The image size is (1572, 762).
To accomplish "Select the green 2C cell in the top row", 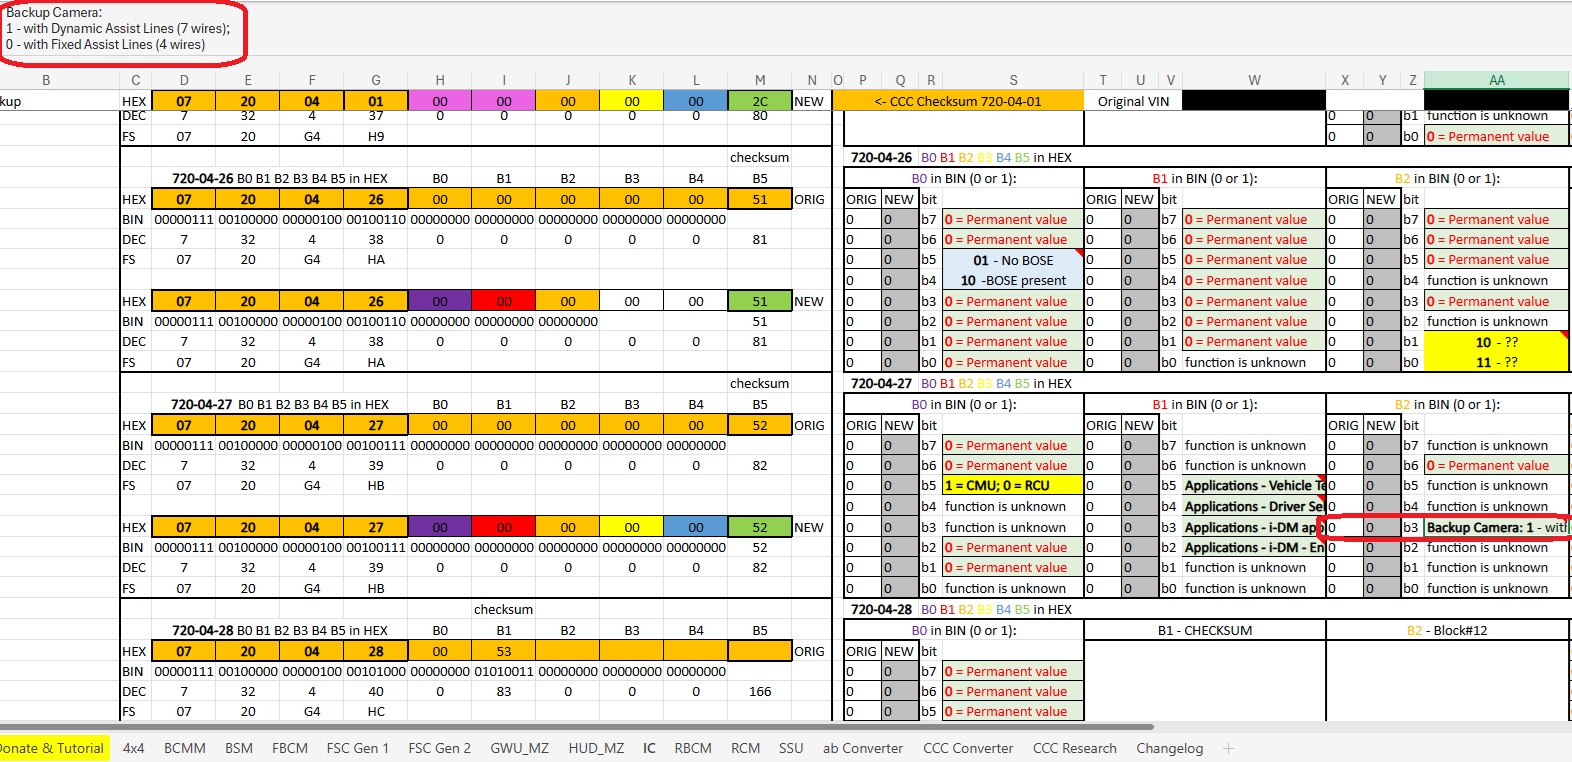I will [x=760, y=101].
